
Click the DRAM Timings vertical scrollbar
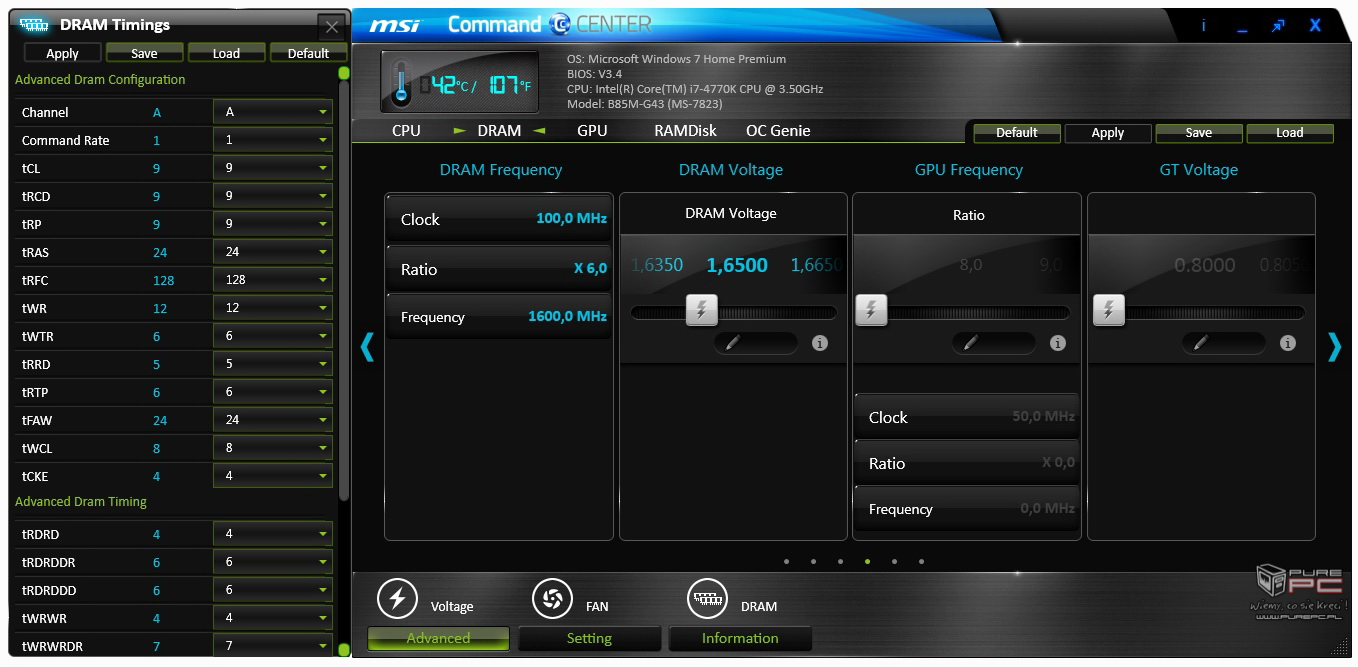click(344, 290)
